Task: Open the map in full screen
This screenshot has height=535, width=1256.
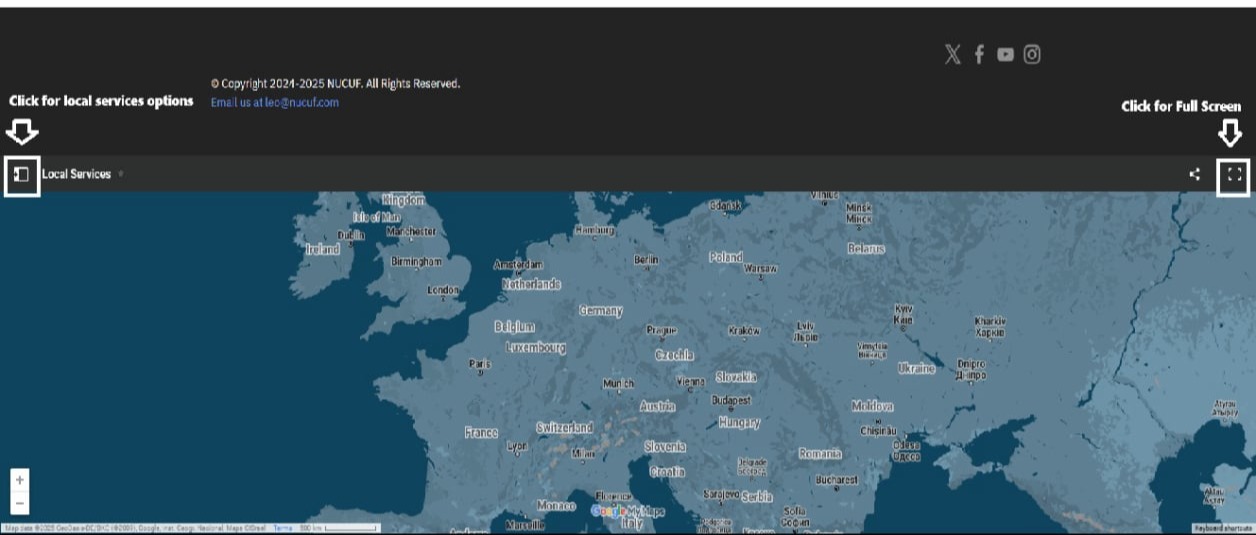Action: [x=1234, y=174]
